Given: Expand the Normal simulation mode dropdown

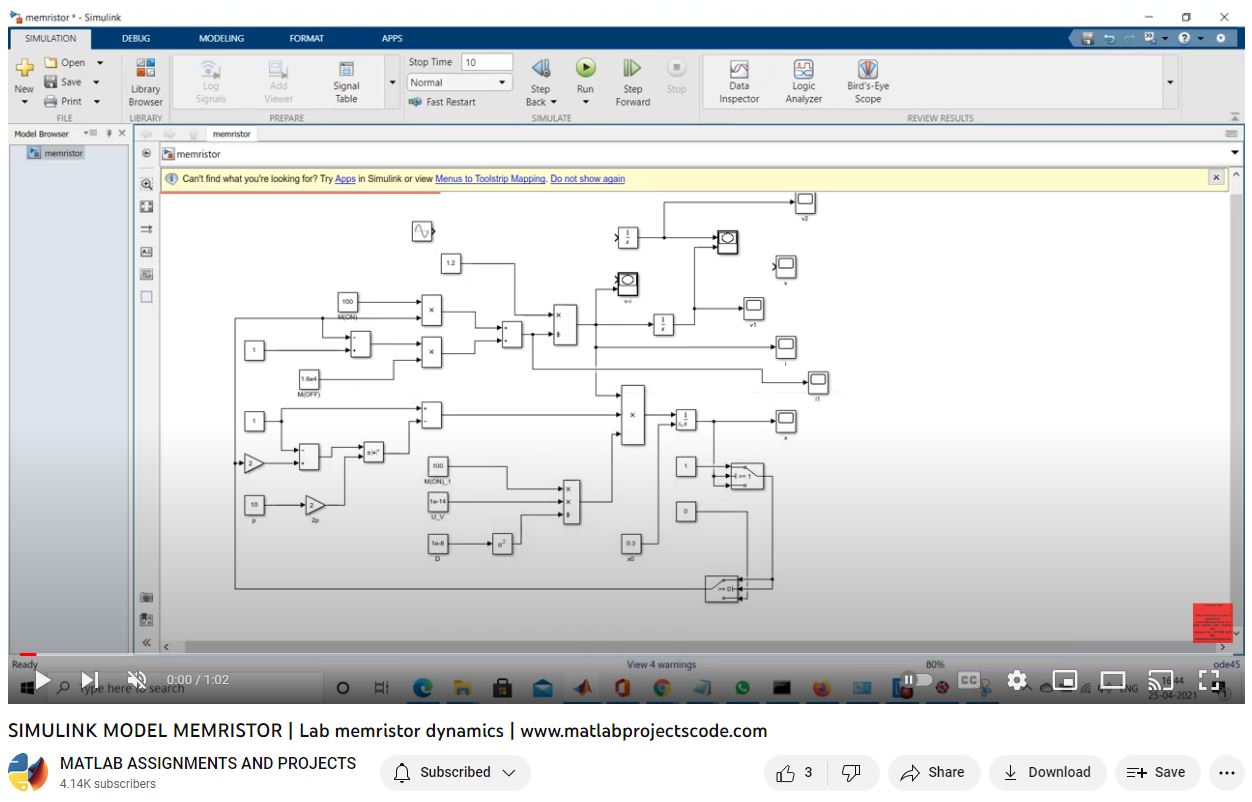Looking at the screenshot, I should coord(503,82).
